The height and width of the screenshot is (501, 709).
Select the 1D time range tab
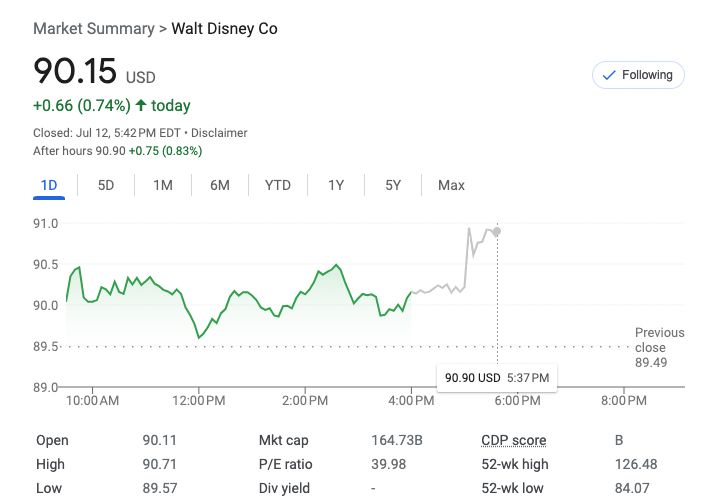point(49,185)
